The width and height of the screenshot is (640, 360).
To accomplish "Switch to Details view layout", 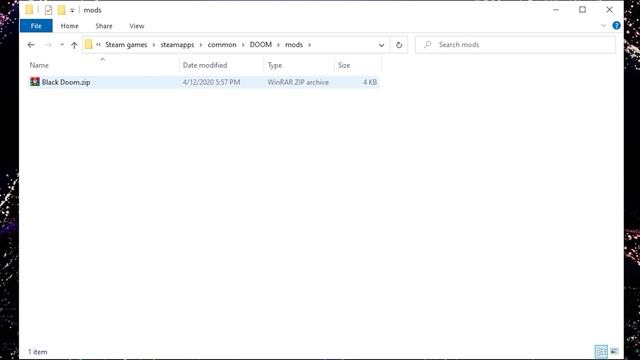I will [601, 351].
